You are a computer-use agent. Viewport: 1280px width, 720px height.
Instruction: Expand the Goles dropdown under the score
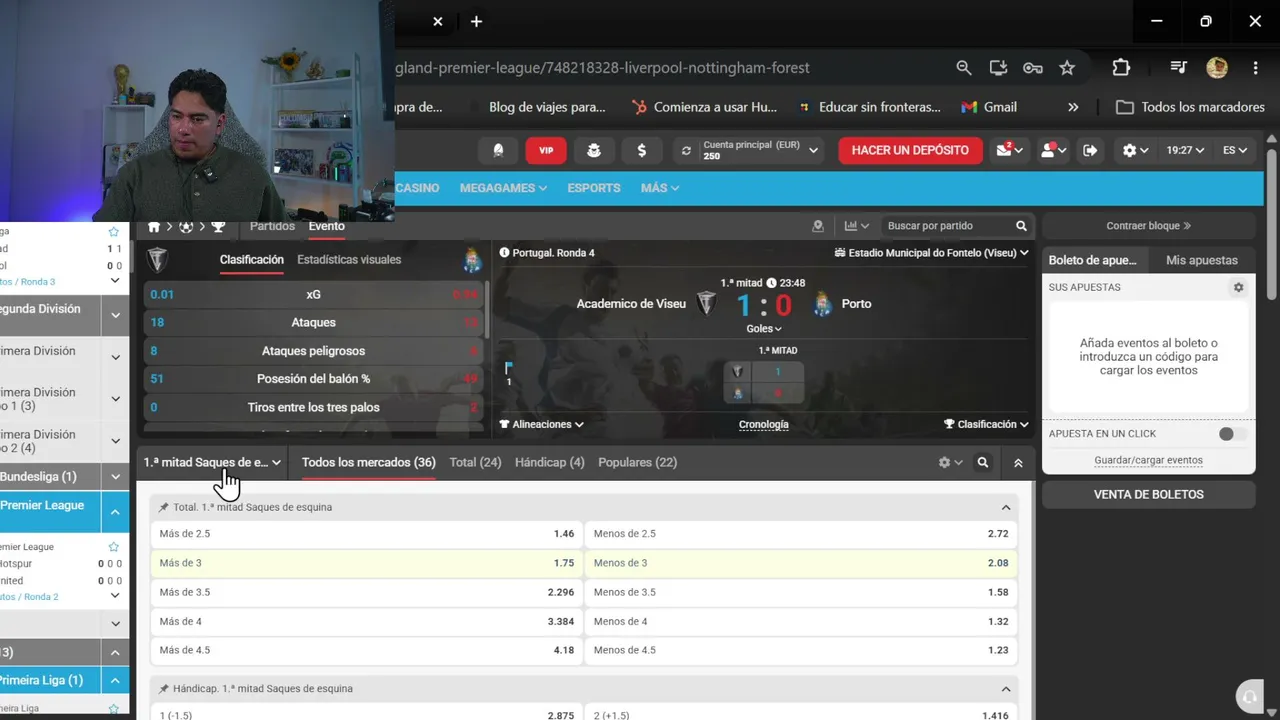coord(764,328)
